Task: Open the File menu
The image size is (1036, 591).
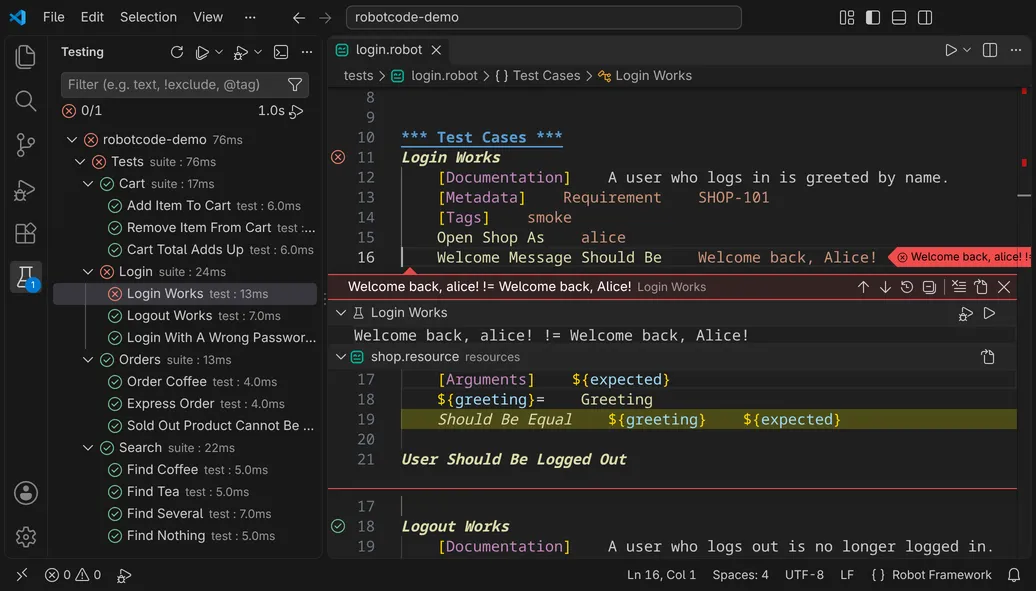Action: tap(54, 17)
